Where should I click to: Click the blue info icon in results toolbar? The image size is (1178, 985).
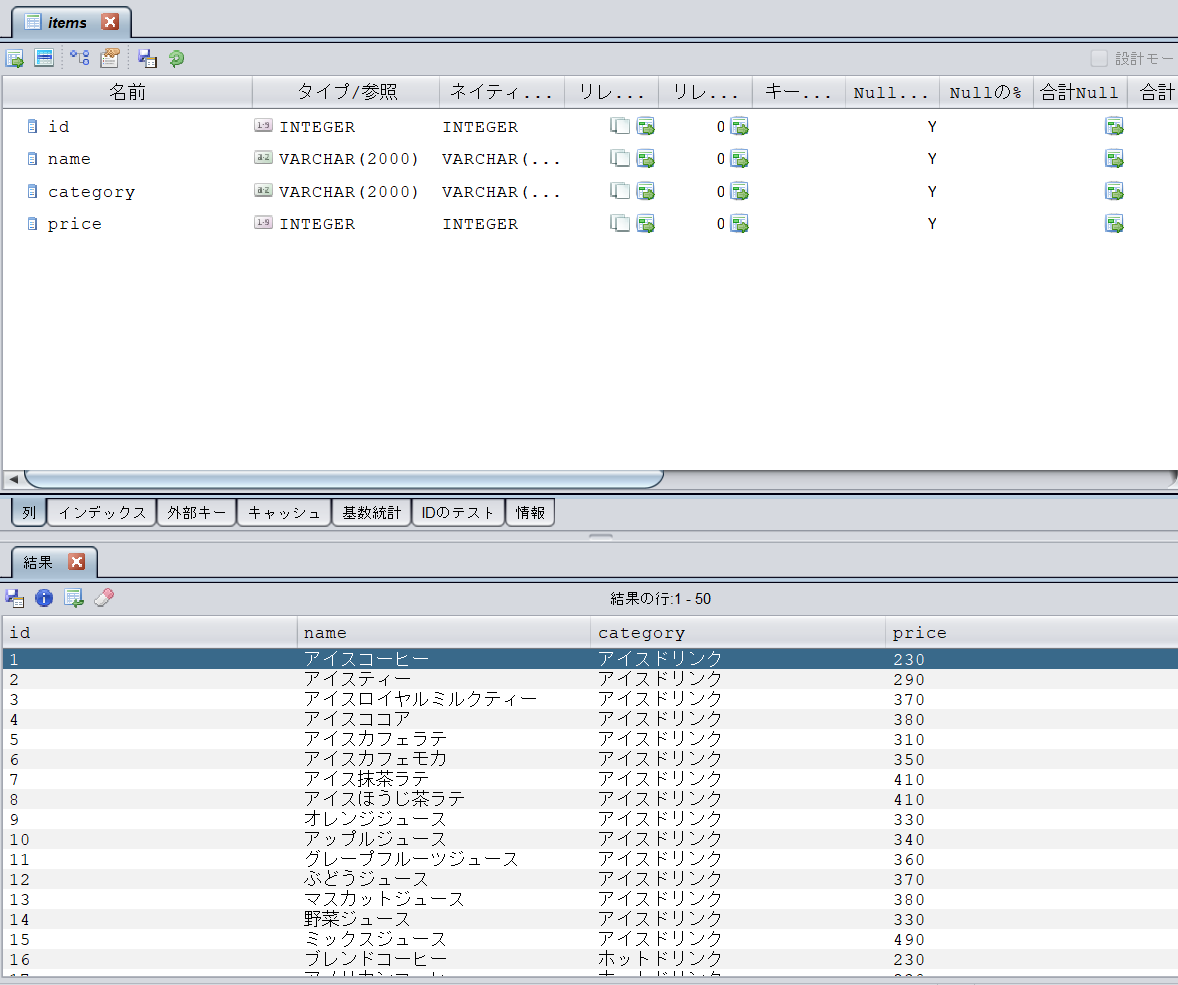point(44,597)
